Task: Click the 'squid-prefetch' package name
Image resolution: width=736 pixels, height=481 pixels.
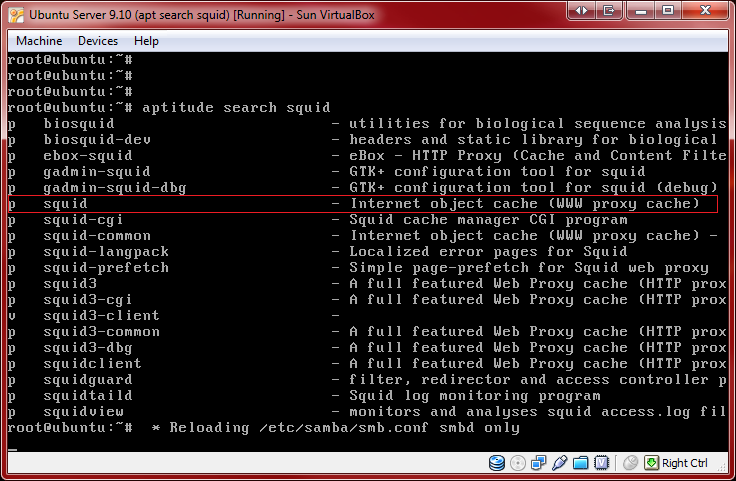Action: (x=106, y=267)
